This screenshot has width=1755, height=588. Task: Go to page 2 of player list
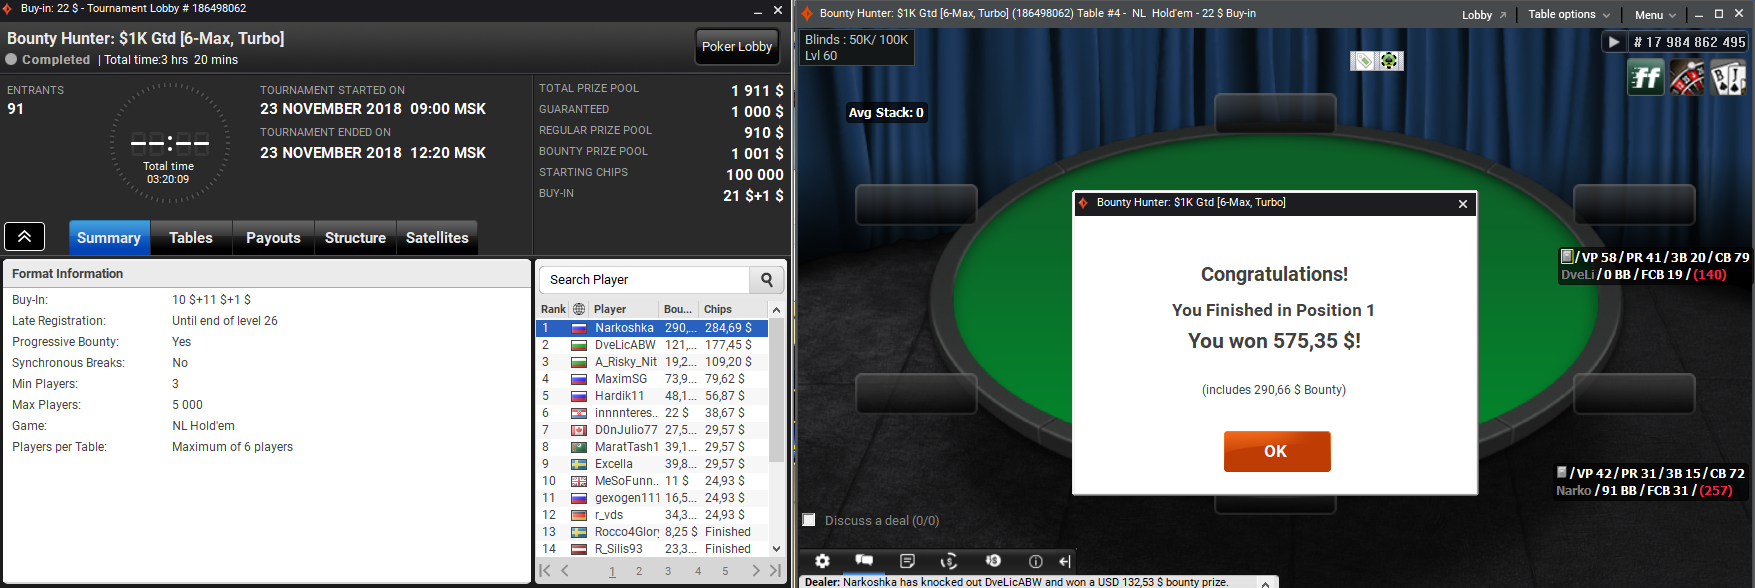(x=639, y=571)
